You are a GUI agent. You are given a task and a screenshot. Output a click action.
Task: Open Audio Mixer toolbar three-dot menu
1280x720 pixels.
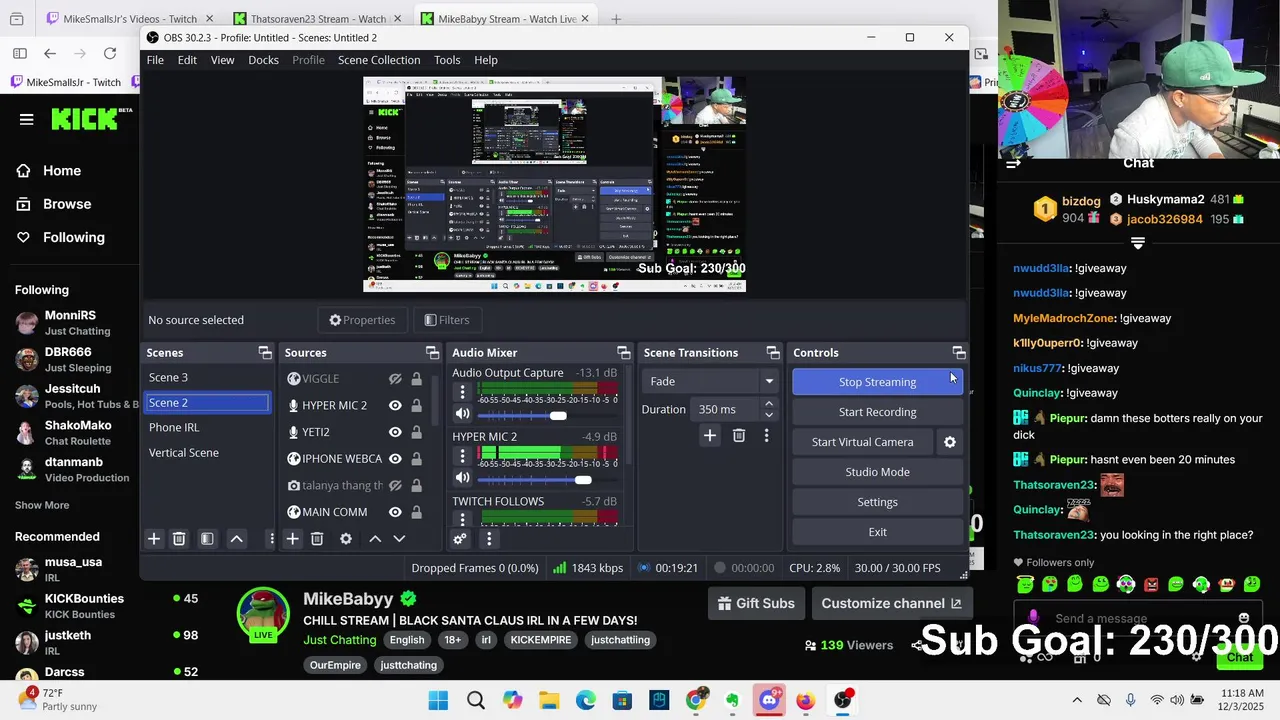pos(489,539)
